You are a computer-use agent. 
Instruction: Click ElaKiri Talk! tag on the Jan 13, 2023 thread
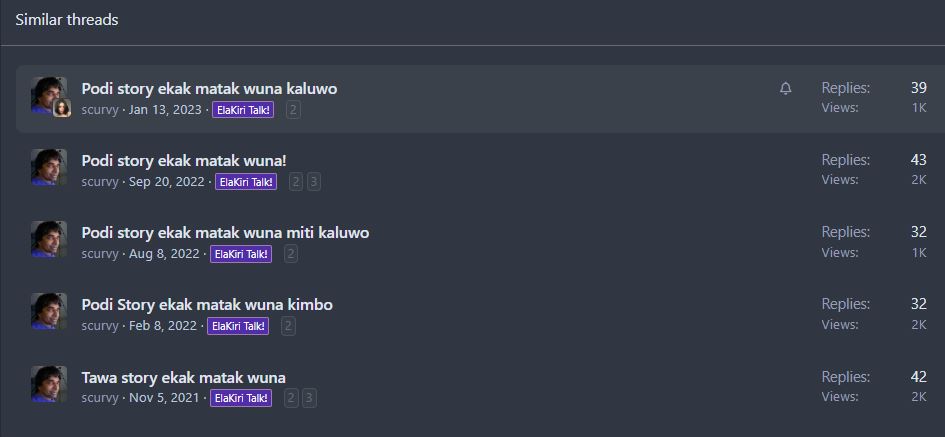243,110
